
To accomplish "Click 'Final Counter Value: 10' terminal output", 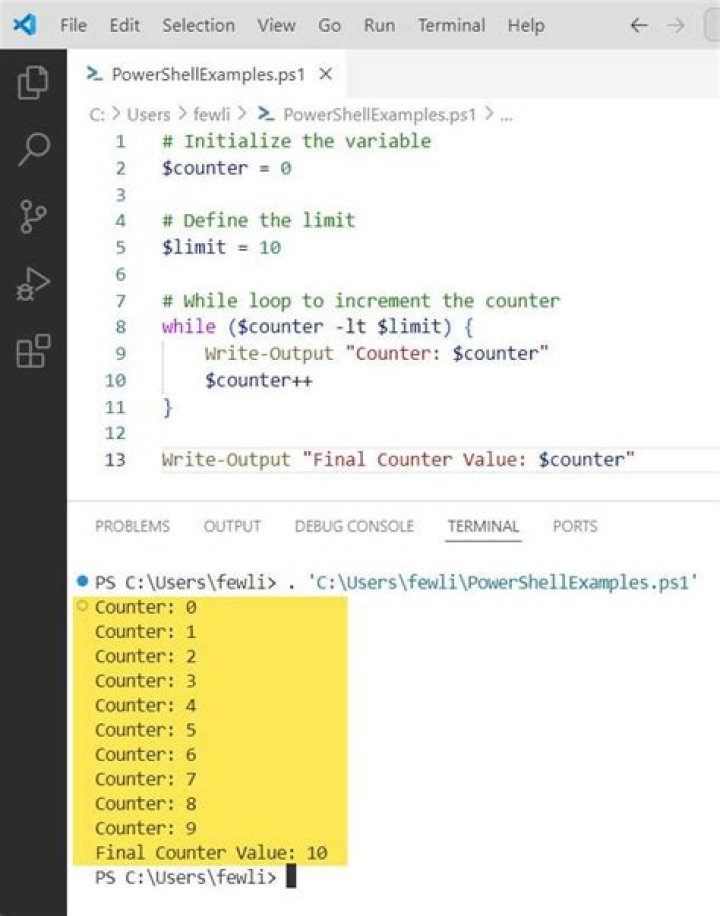I will (211, 853).
